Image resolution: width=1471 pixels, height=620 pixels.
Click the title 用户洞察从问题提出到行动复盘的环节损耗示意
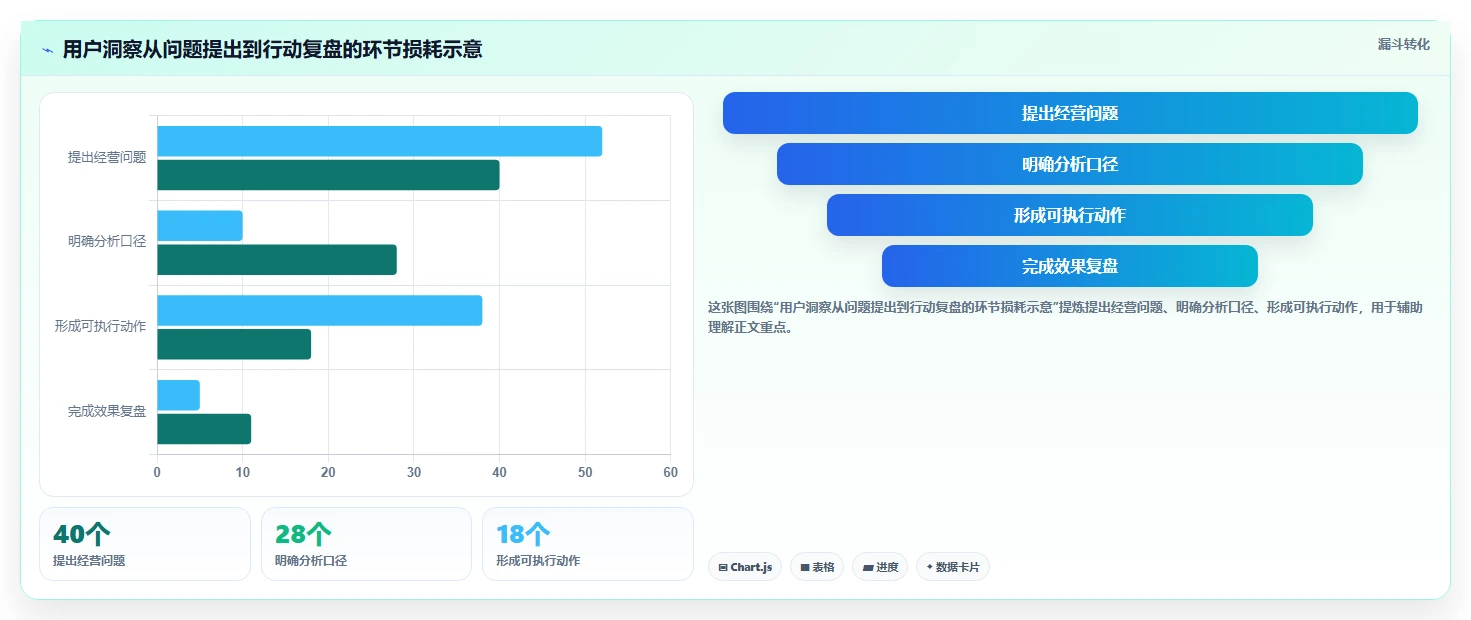tap(272, 49)
